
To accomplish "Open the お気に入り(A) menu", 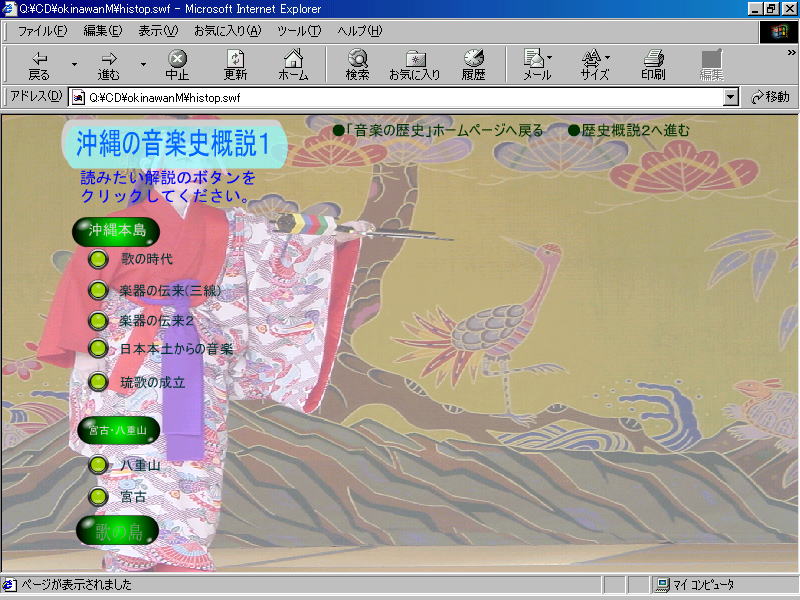I will (x=228, y=31).
